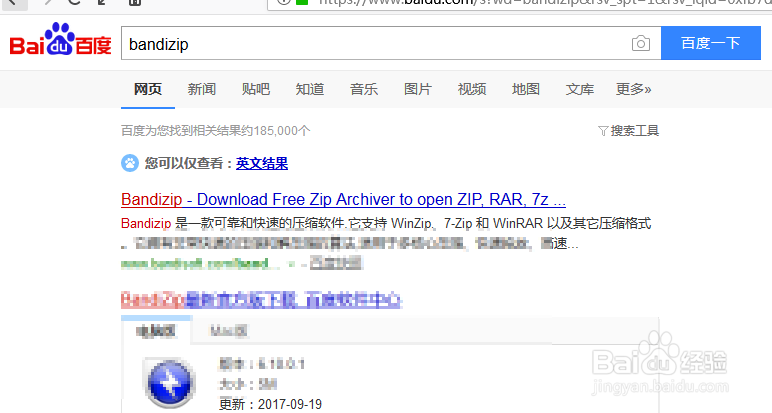The width and height of the screenshot is (772, 413).
Task: Select the first tab in the software card
Action: [156, 331]
